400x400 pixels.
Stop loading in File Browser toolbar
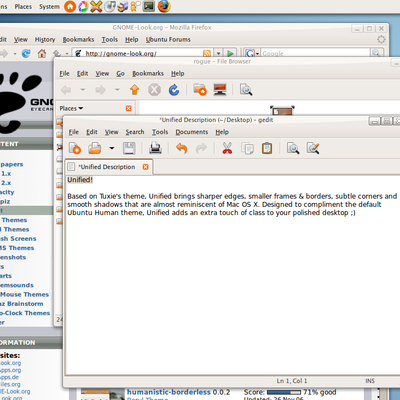pos(154,90)
